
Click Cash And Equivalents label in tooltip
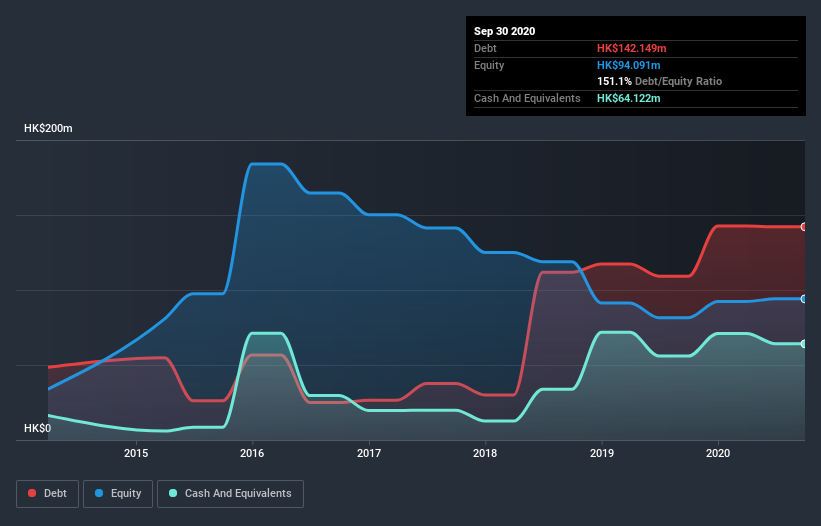tap(527, 98)
